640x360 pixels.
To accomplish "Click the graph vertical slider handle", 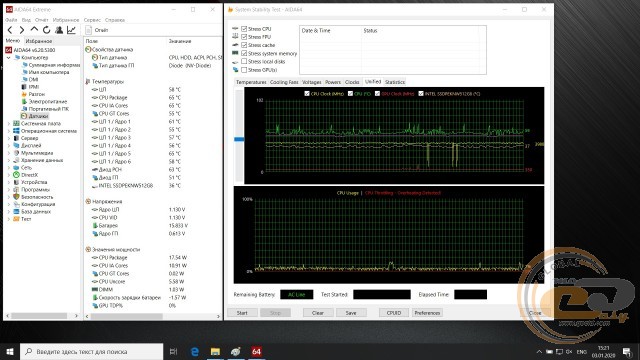I will tap(239, 139).
